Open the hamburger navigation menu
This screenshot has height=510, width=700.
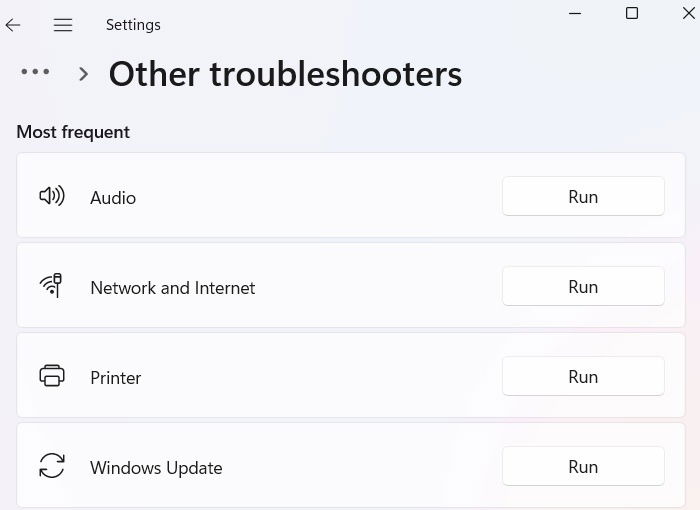(63, 25)
